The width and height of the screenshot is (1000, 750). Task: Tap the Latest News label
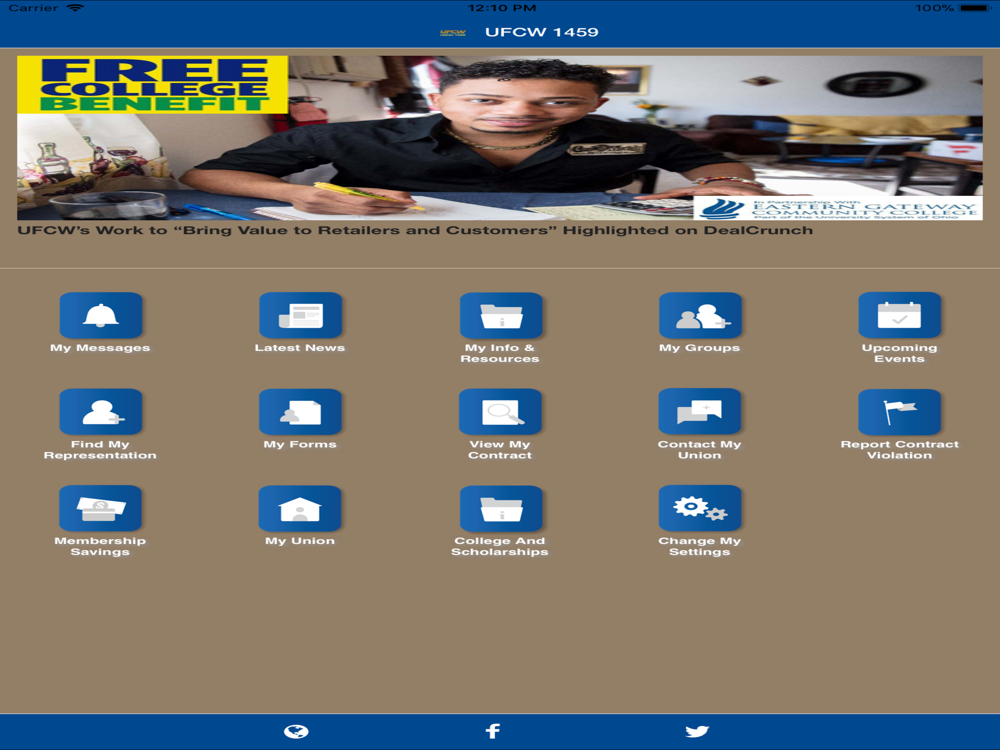pyautogui.click(x=300, y=348)
